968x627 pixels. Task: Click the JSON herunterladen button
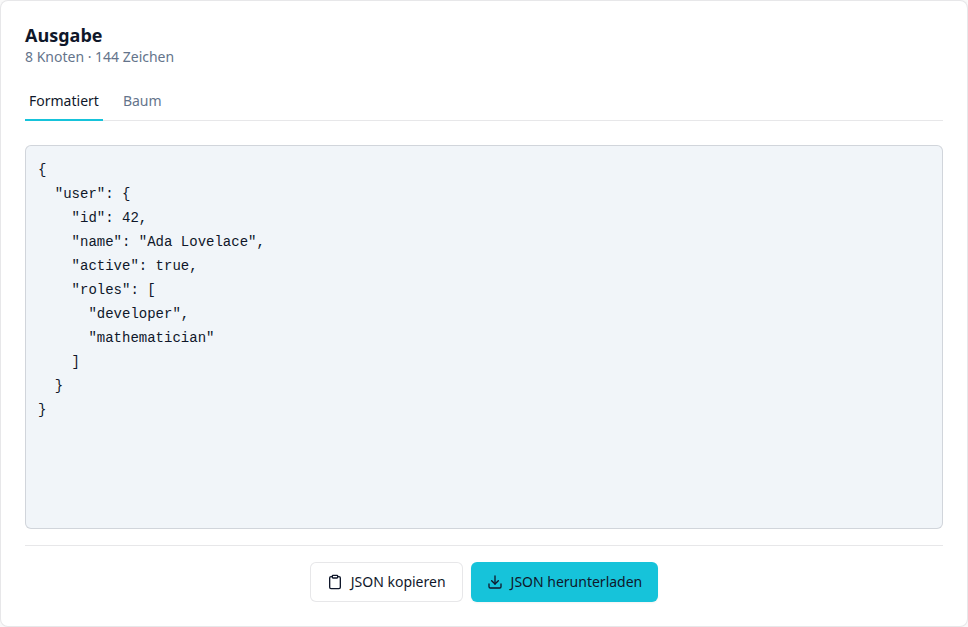(564, 582)
